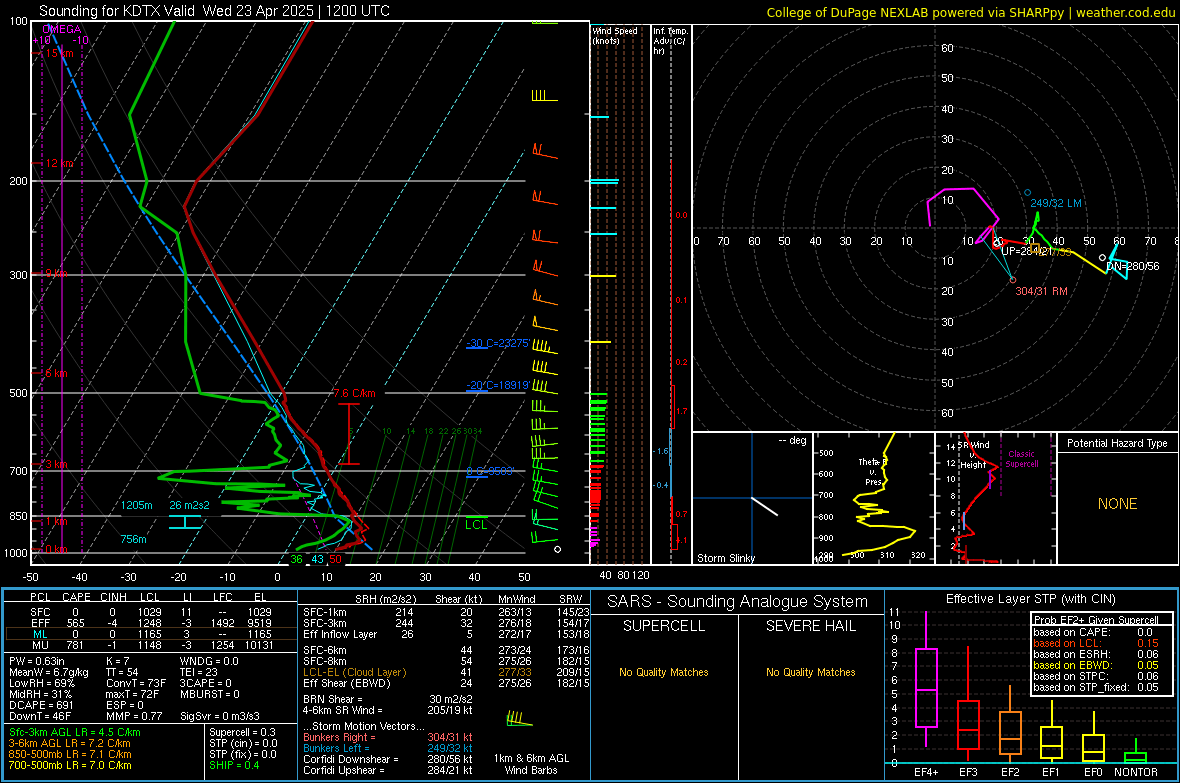Click the '249/32 LM' hodograph label
Screen dimensions: 1180x783
[1056, 203]
